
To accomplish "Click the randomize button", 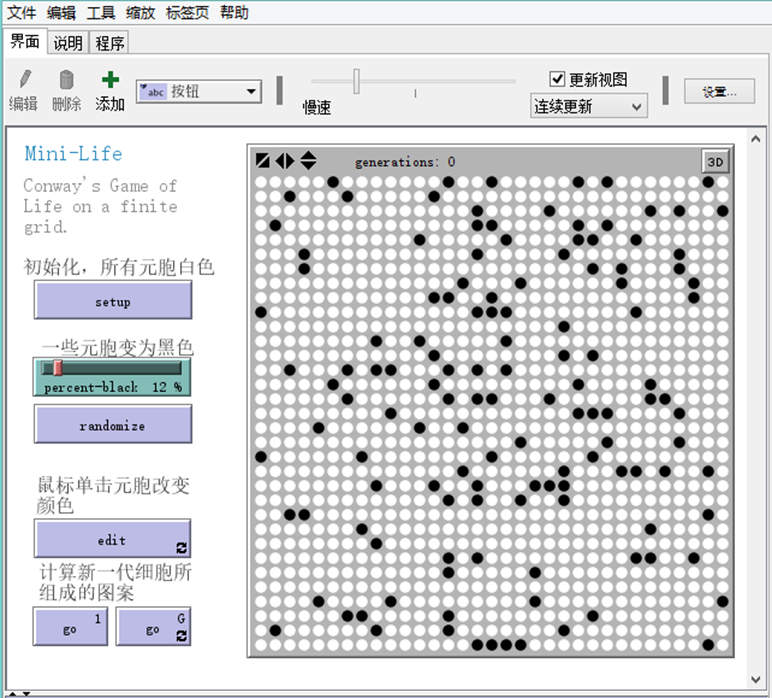I will (x=113, y=424).
